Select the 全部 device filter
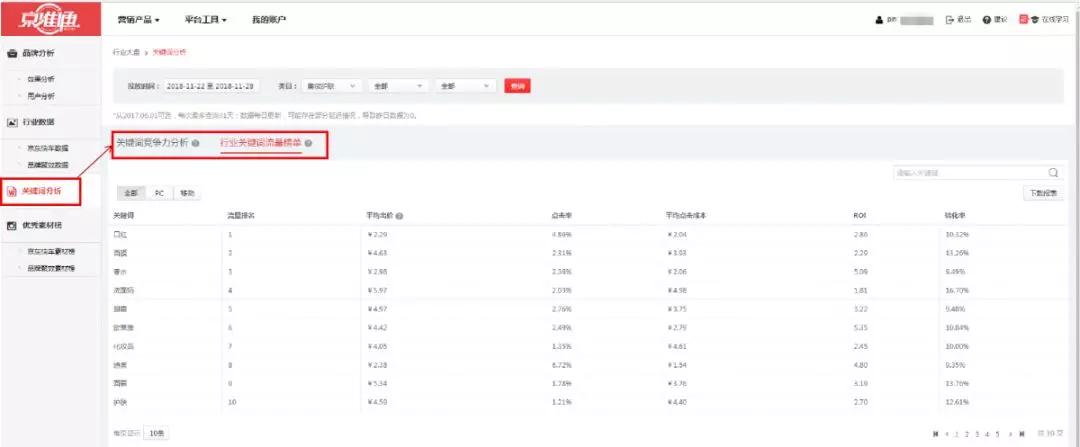 pos(131,193)
